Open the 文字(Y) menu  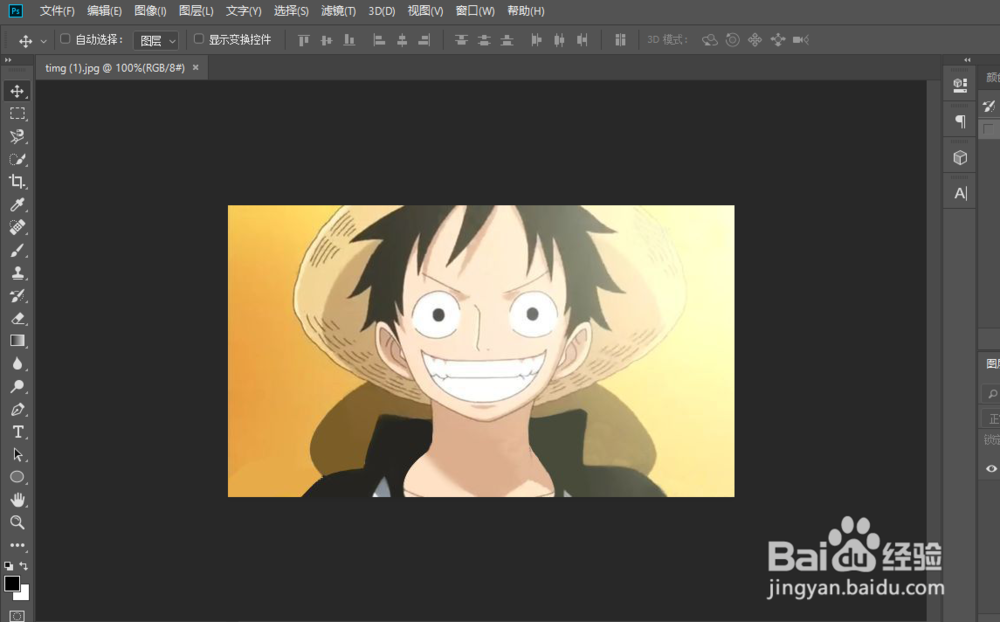(x=244, y=11)
